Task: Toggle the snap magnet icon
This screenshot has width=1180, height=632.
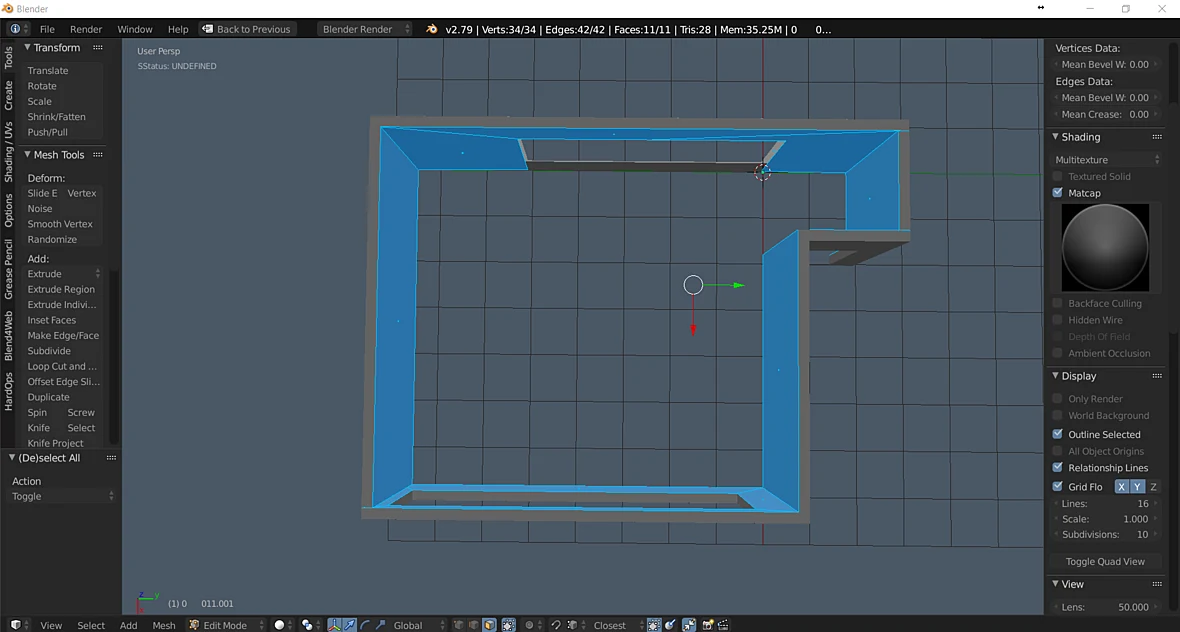Action: click(555, 624)
